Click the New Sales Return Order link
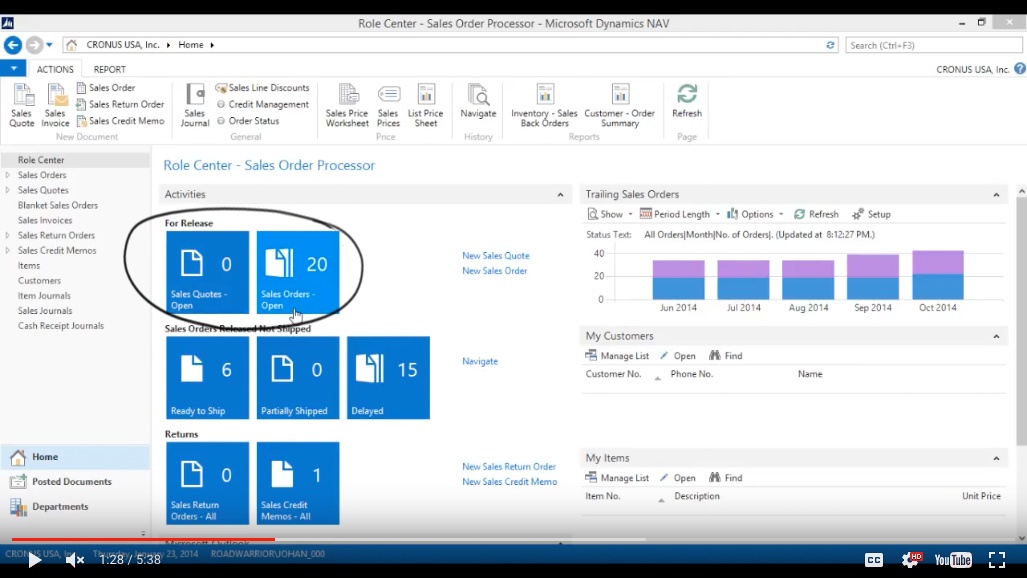The width and height of the screenshot is (1027, 578). pos(509,467)
